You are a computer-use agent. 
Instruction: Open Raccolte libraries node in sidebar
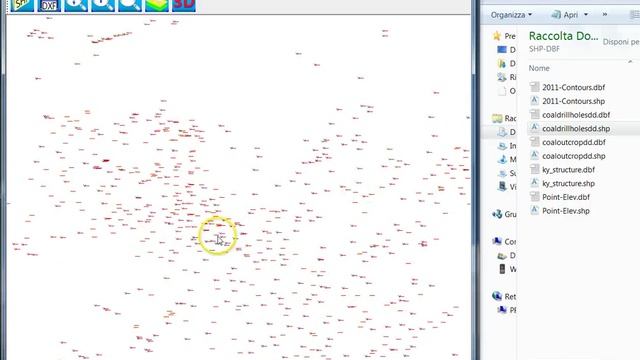pyautogui.click(x=504, y=118)
